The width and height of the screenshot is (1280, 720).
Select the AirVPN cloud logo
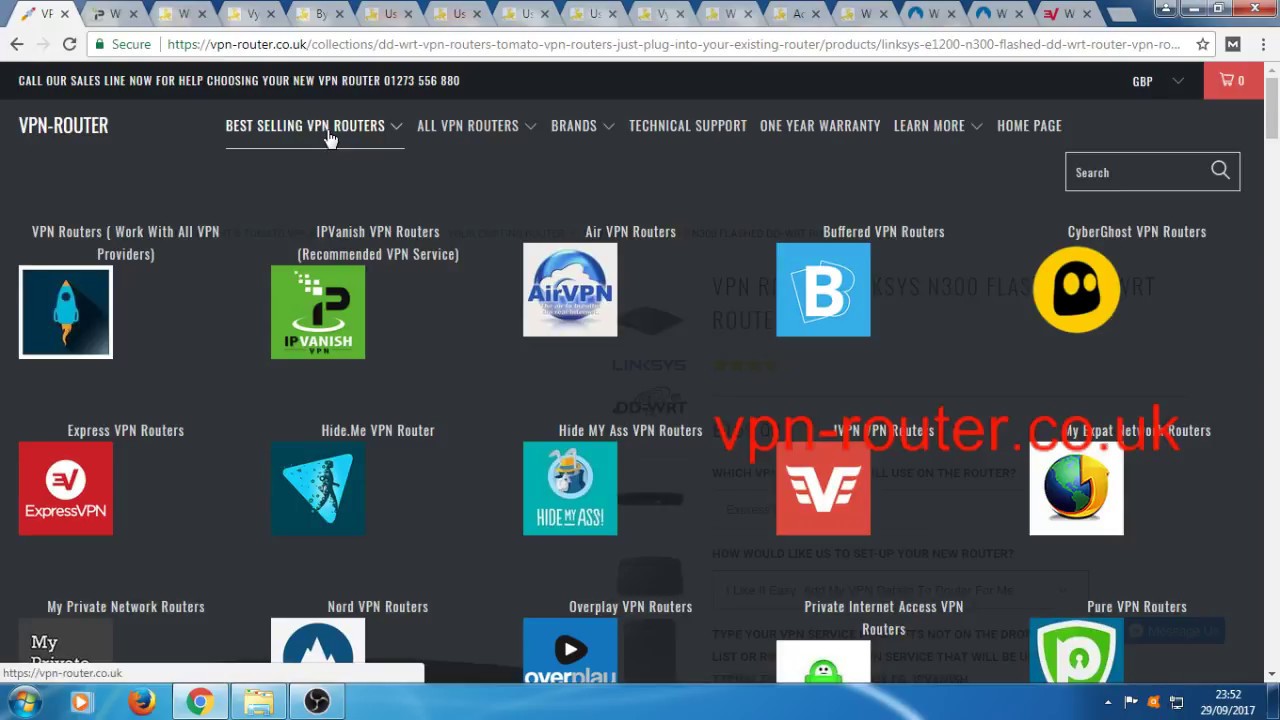(x=570, y=290)
